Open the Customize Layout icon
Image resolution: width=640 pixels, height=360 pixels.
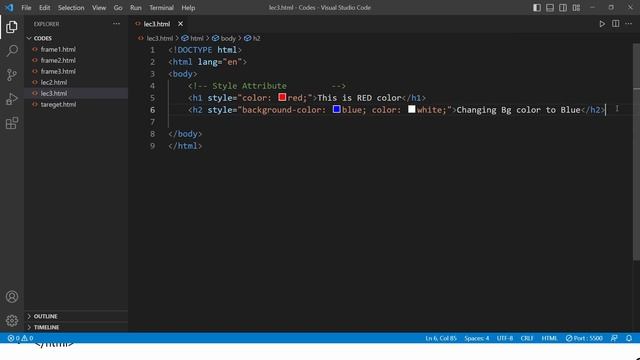(576, 8)
